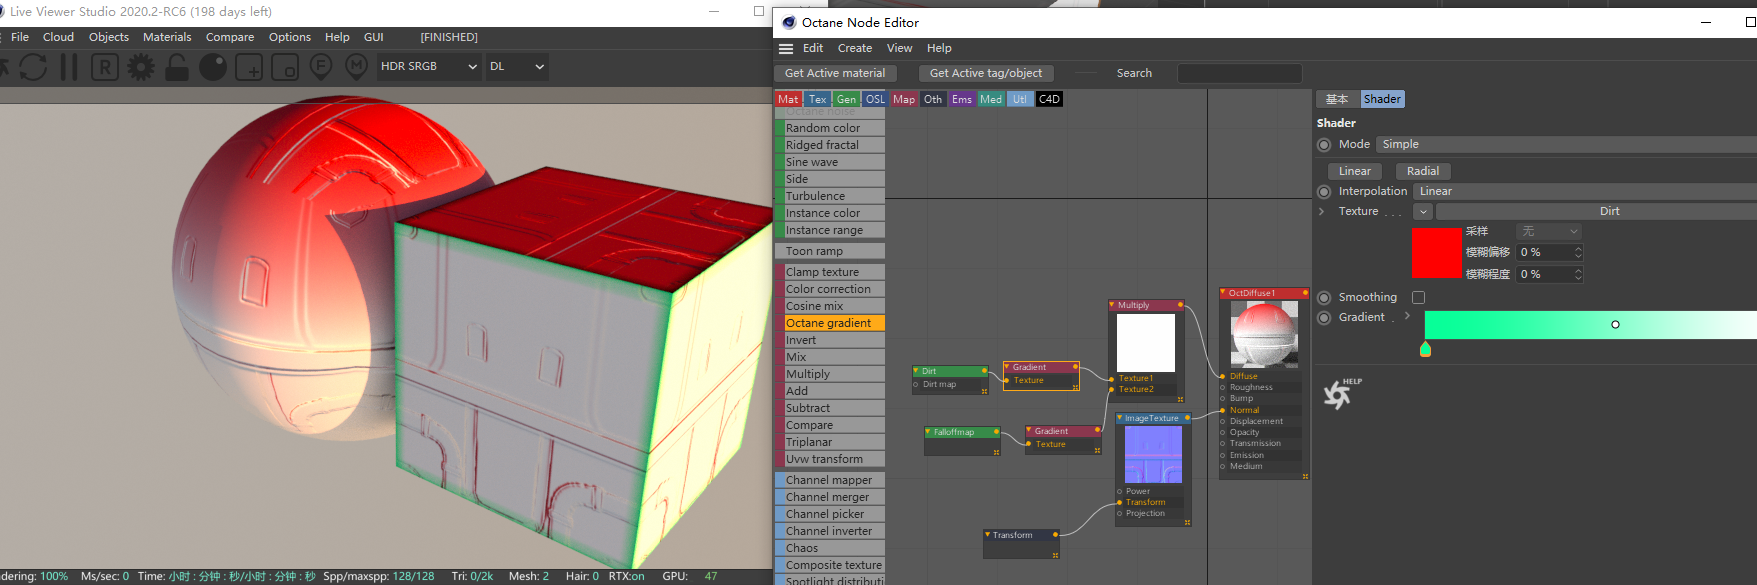
Task: Click the Transform node output port
Action: 1055,535
